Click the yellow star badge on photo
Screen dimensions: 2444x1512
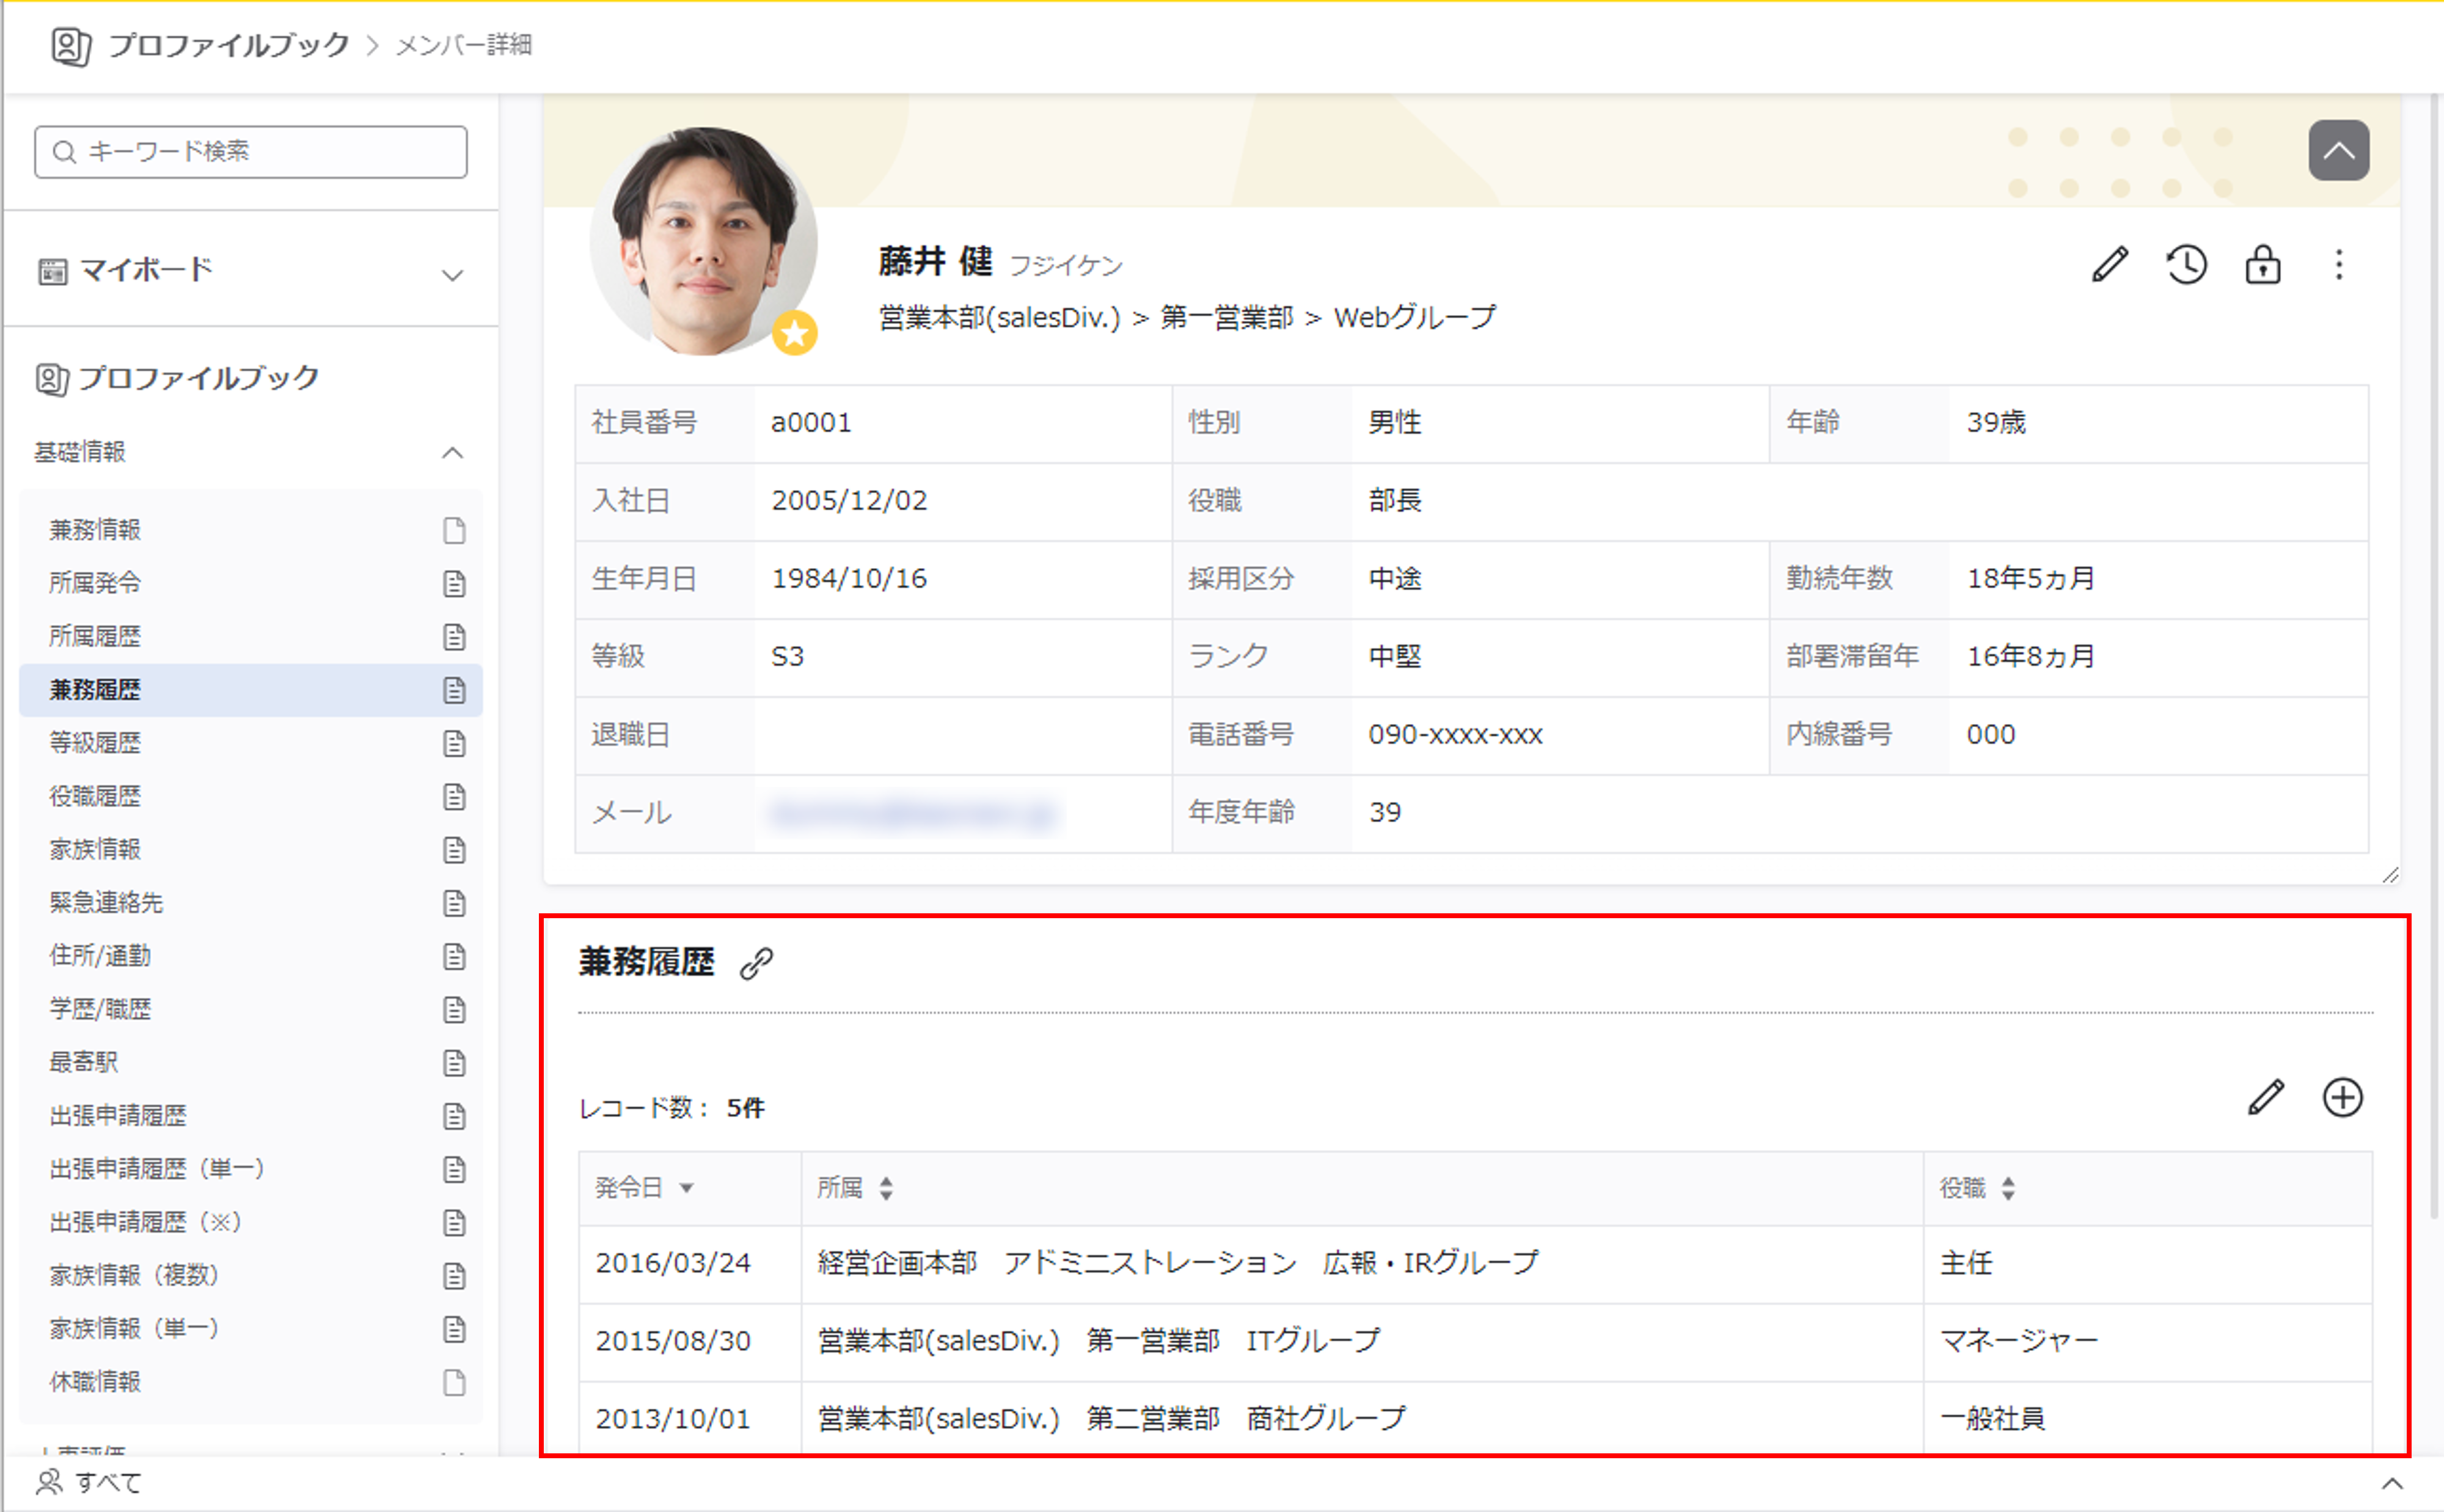[795, 333]
